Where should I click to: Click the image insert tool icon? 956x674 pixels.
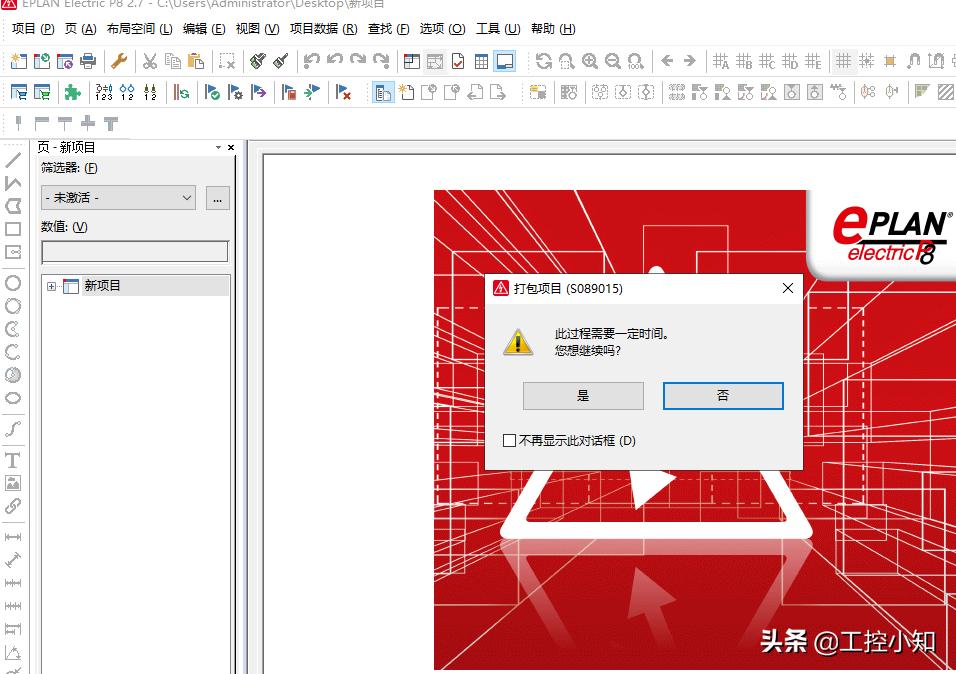13,482
